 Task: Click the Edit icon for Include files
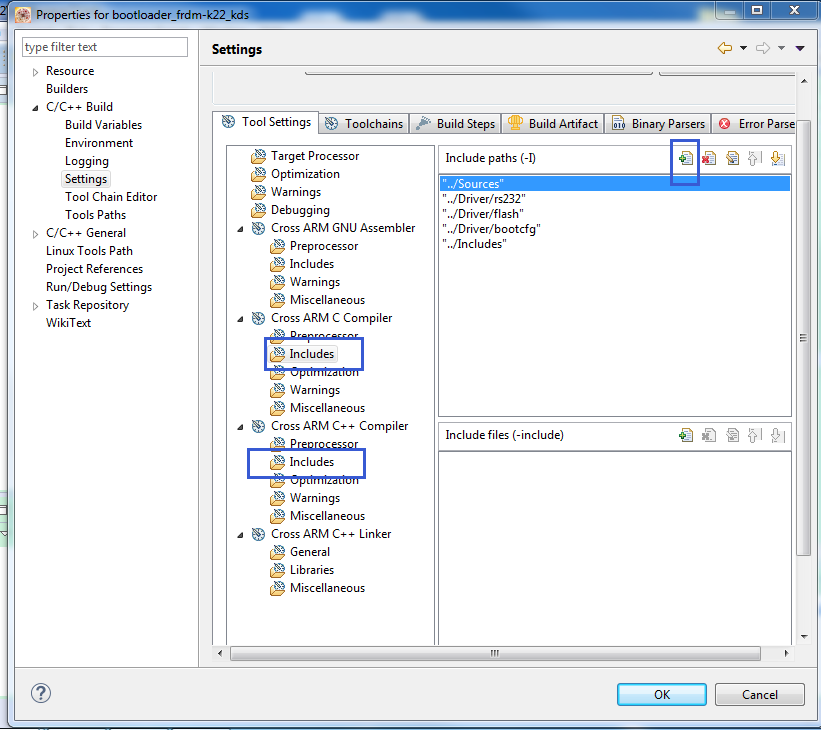(x=732, y=435)
